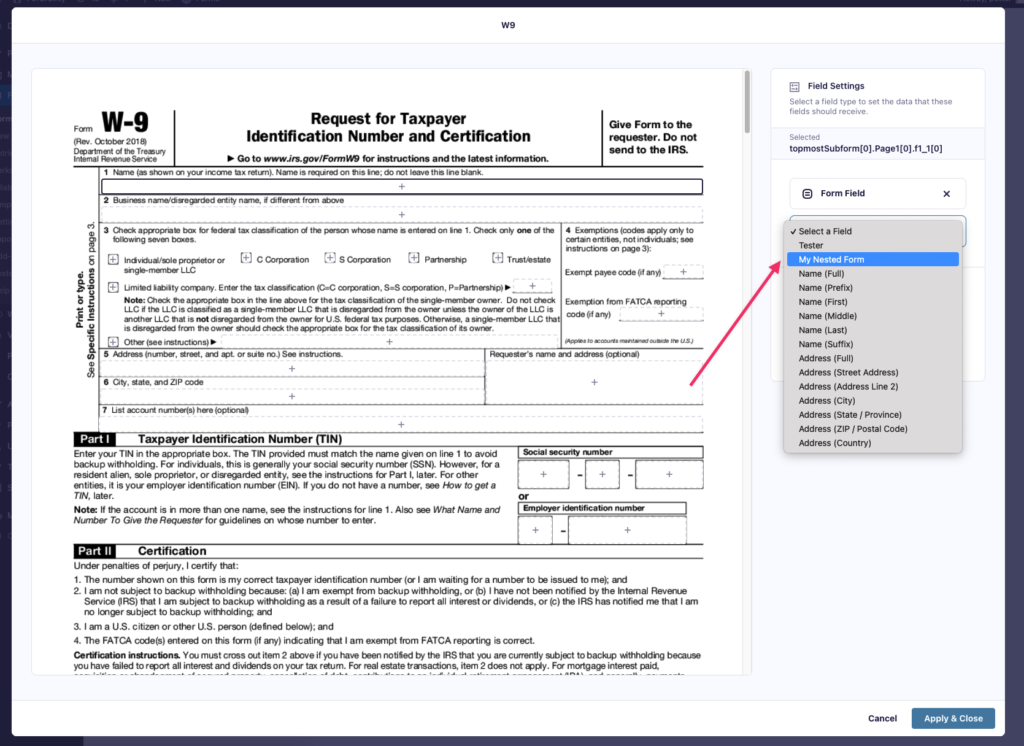Click the Cancel button
Image resolution: width=1024 pixels, height=746 pixels.
[x=882, y=718]
